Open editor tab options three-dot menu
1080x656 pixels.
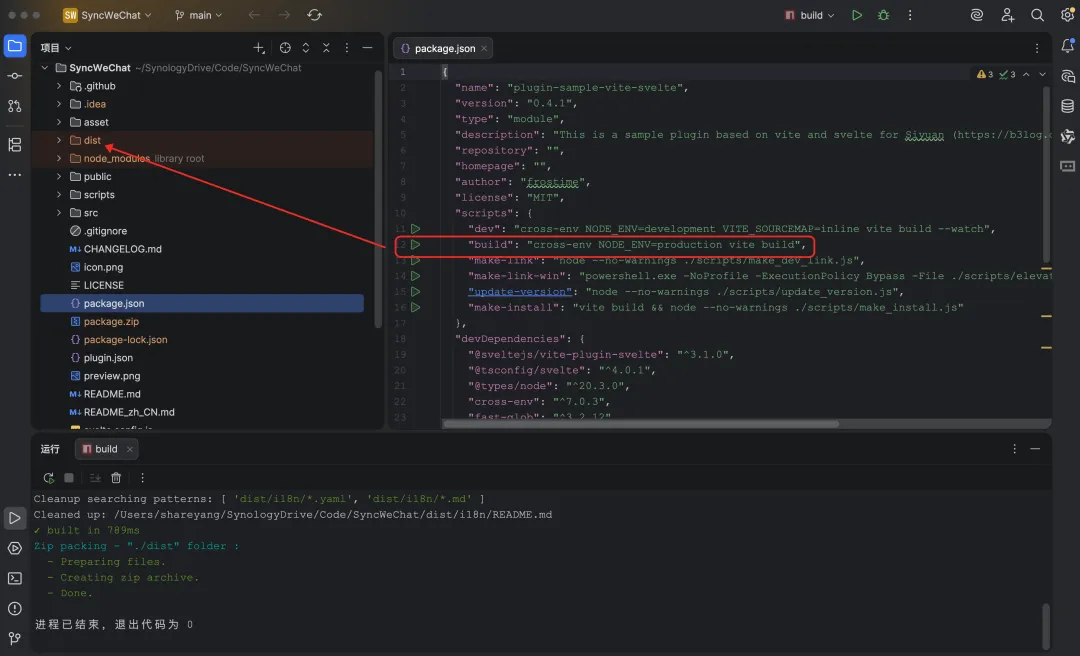(1037, 48)
